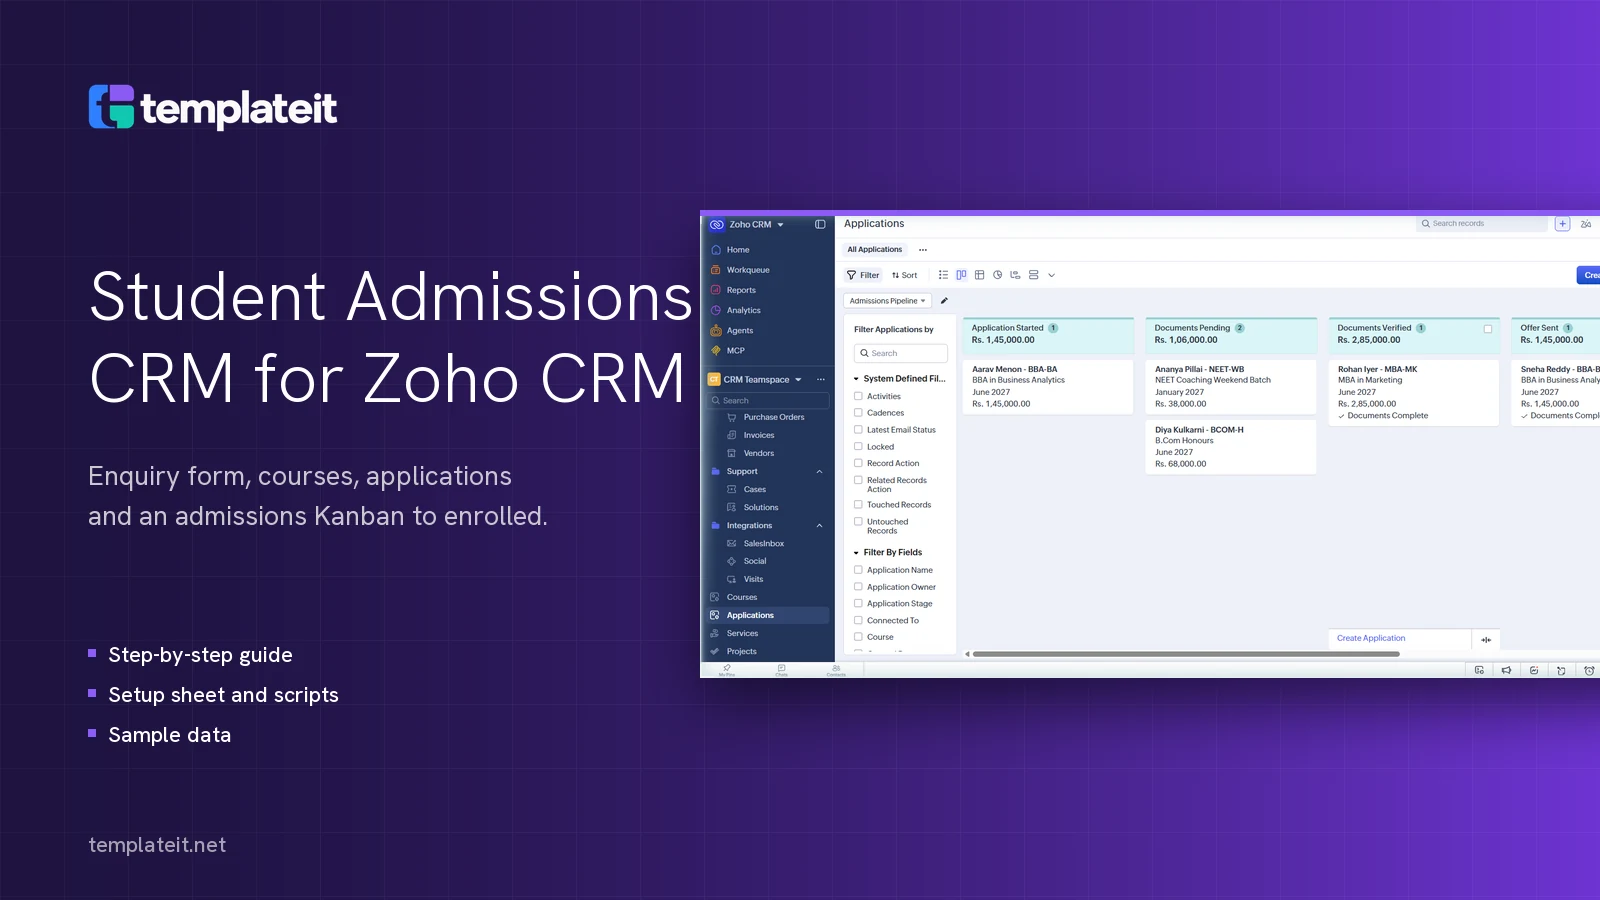Select the Kanban view icon
The width and height of the screenshot is (1600, 900).
pos(961,275)
